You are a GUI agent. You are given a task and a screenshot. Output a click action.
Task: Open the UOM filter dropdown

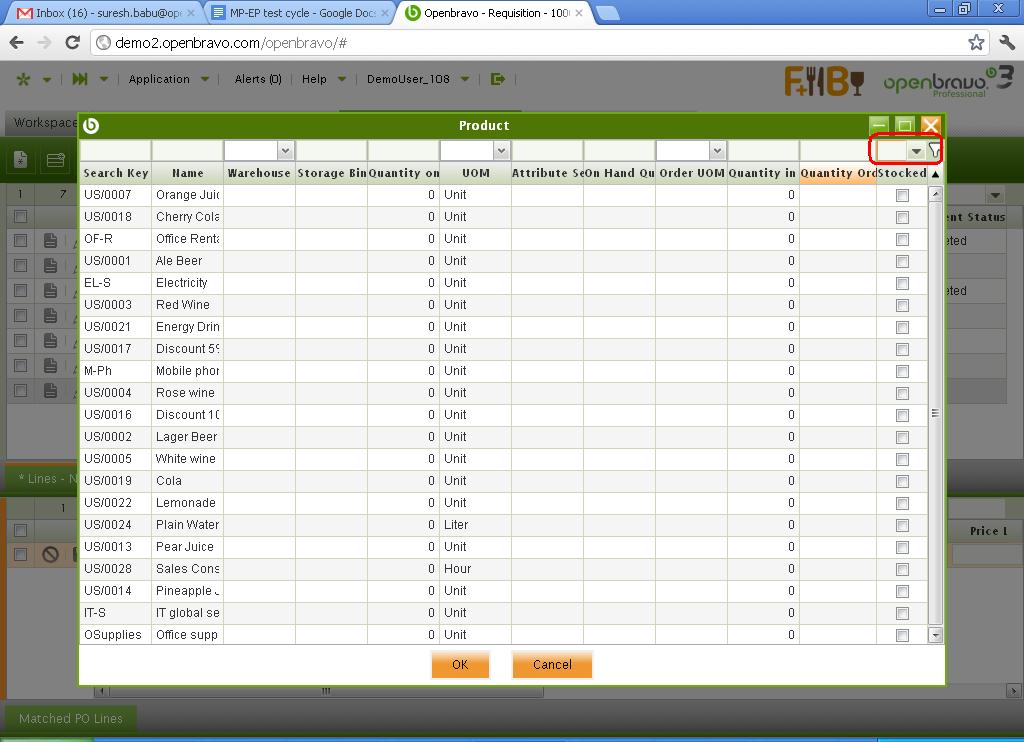click(x=501, y=151)
